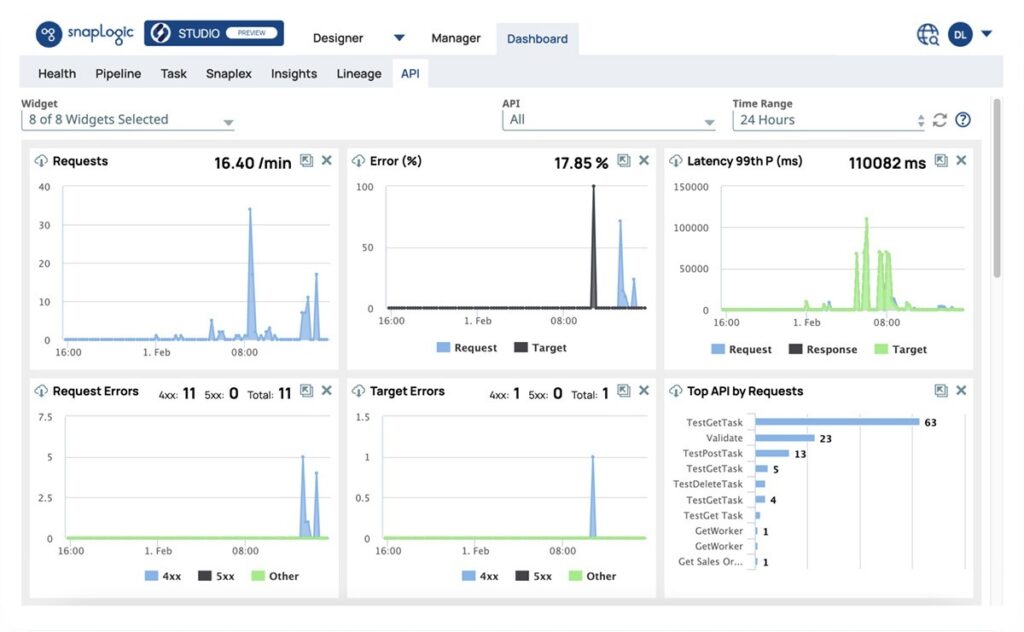The height and width of the screenshot is (632, 1024).
Task: Click the Time Range up stepper arrow
Action: click(920, 115)
